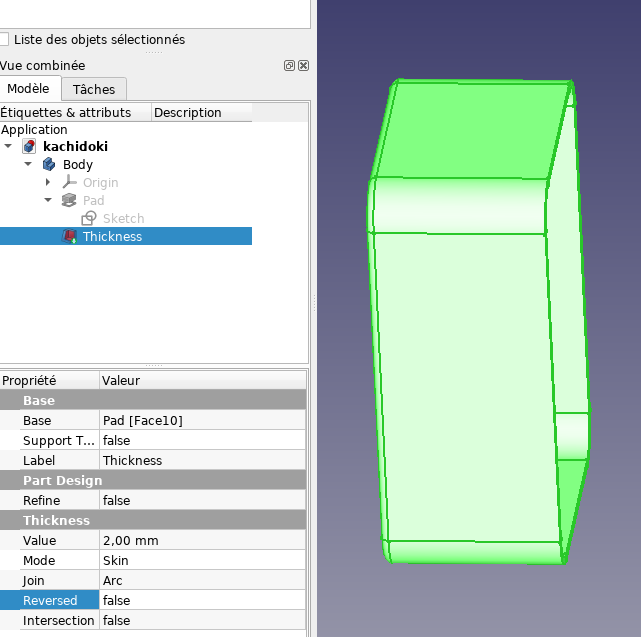This screenshot has height=637, width=641.
Task: Collapse the Part Design property group
Action: [153, 480]
